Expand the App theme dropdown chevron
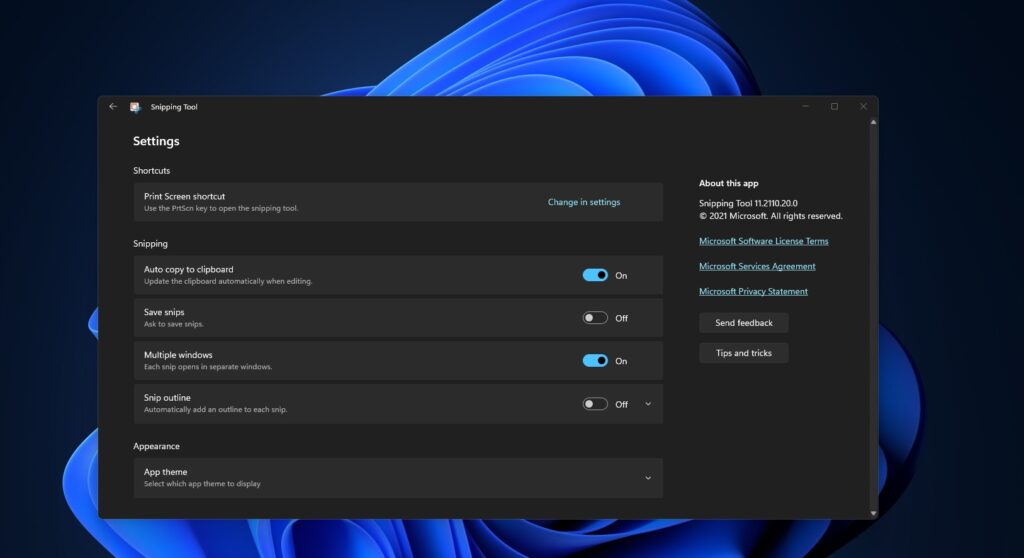The height and width of the screenshot is (558, 1024). pos(648,478)
